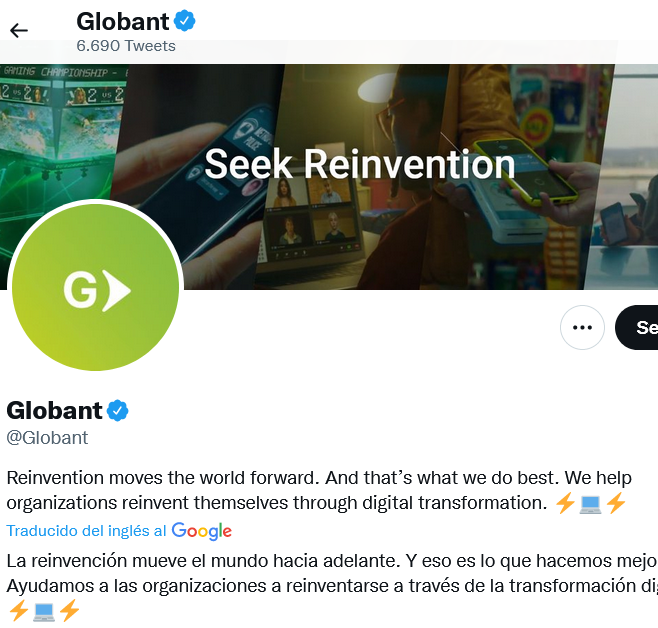Click the verified badge in the top header
Image resolution: width=658 pixels, height=628 pixels.
tap(185, 21)
